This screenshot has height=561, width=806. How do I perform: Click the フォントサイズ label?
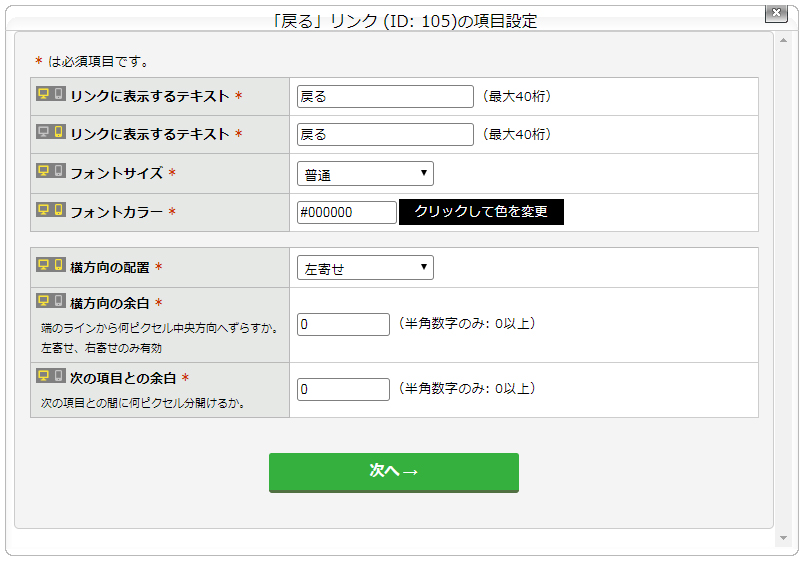click(x=117, y=173)
